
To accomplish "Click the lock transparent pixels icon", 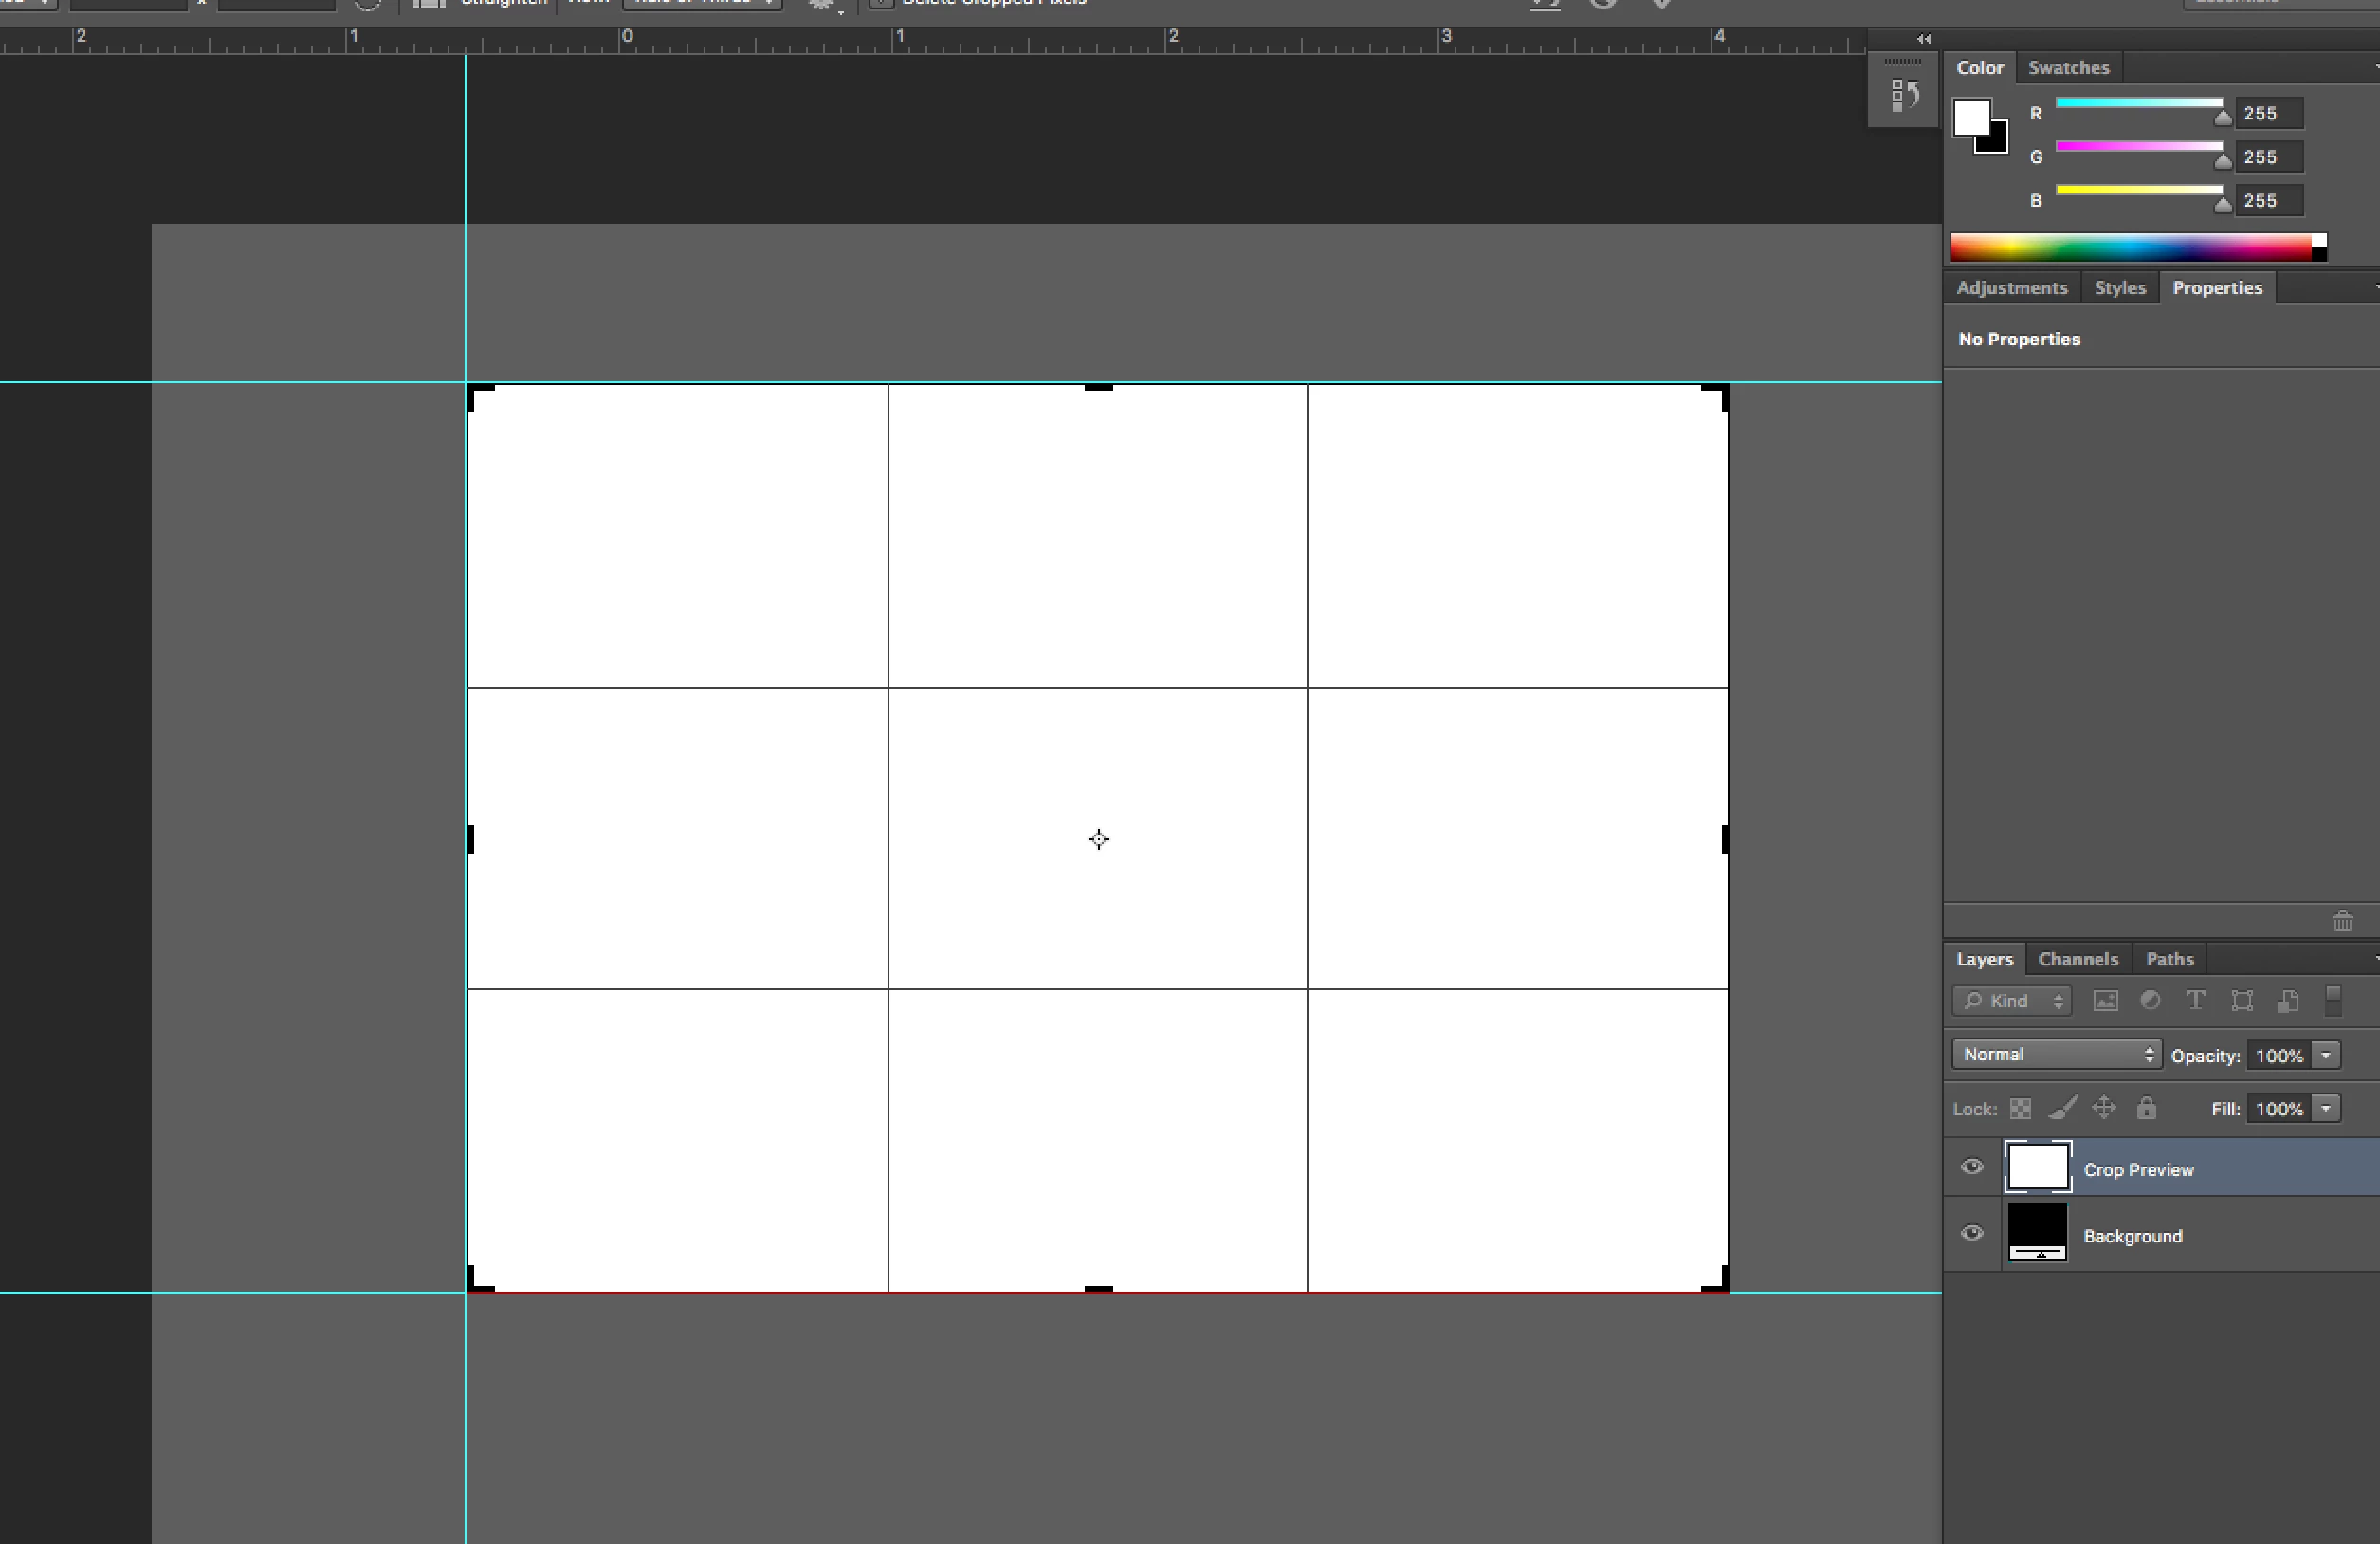I will [x=2020, y=1109].
